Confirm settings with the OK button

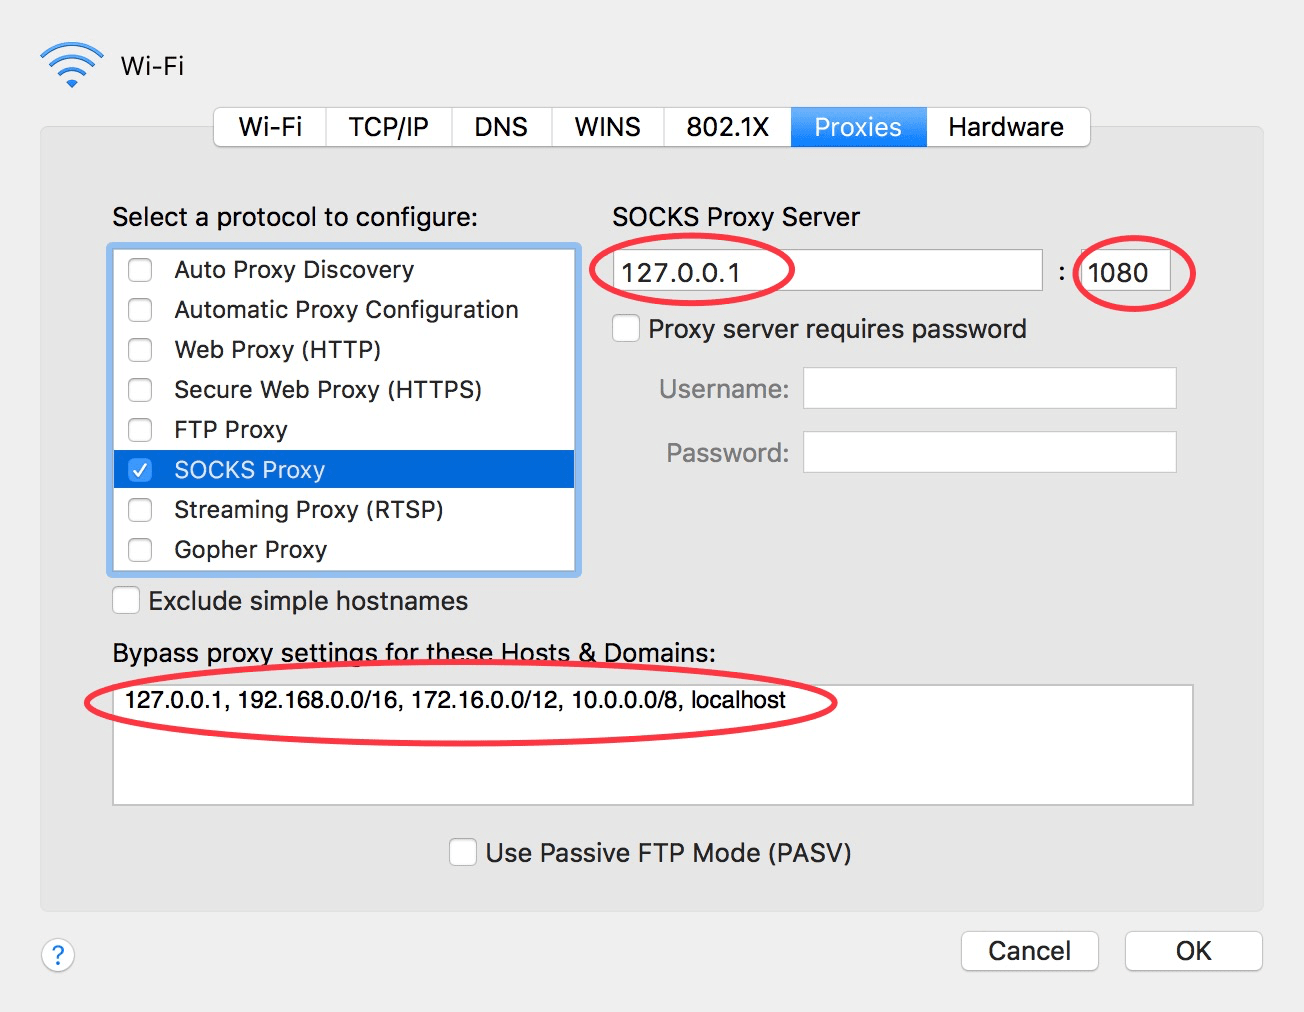click(x=1194, y=951)
